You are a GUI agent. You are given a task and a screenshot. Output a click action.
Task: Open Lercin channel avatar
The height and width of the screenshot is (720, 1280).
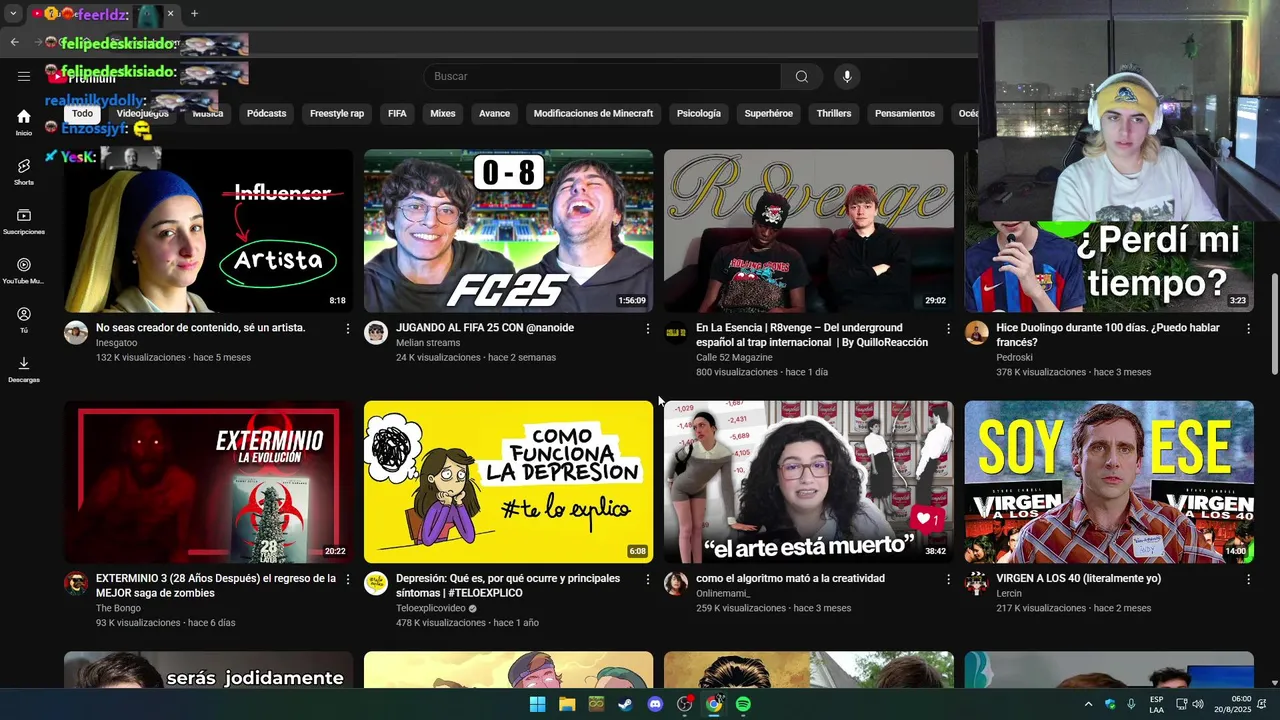(976, 584)
